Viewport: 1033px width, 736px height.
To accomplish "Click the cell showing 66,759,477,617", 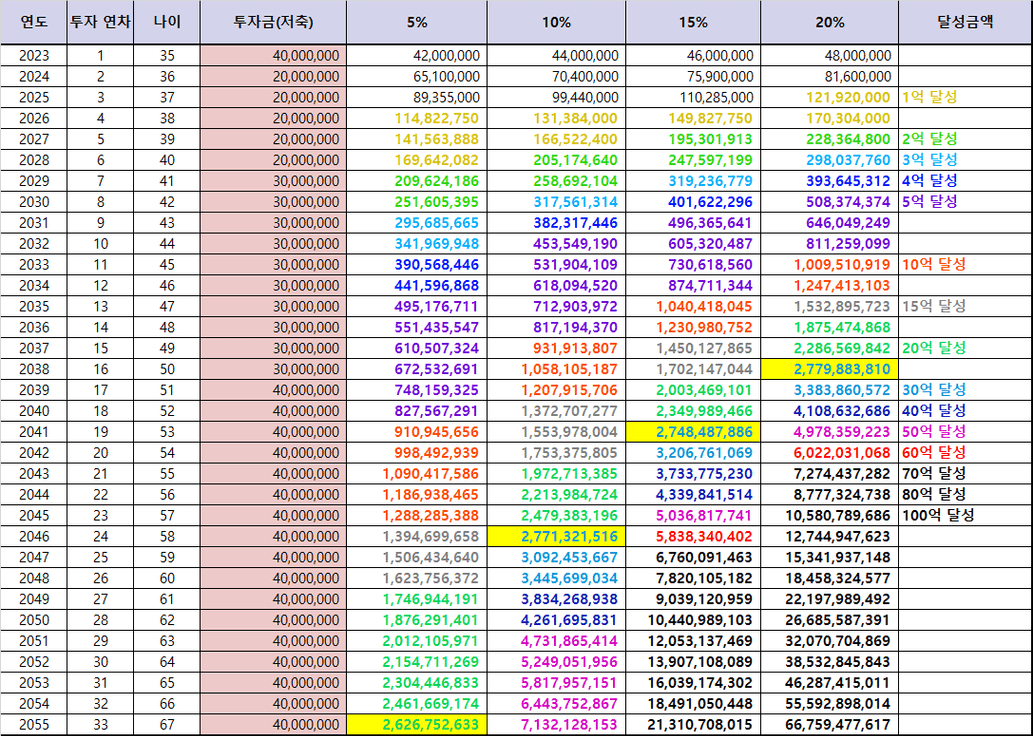I will (x=829, y=724).
